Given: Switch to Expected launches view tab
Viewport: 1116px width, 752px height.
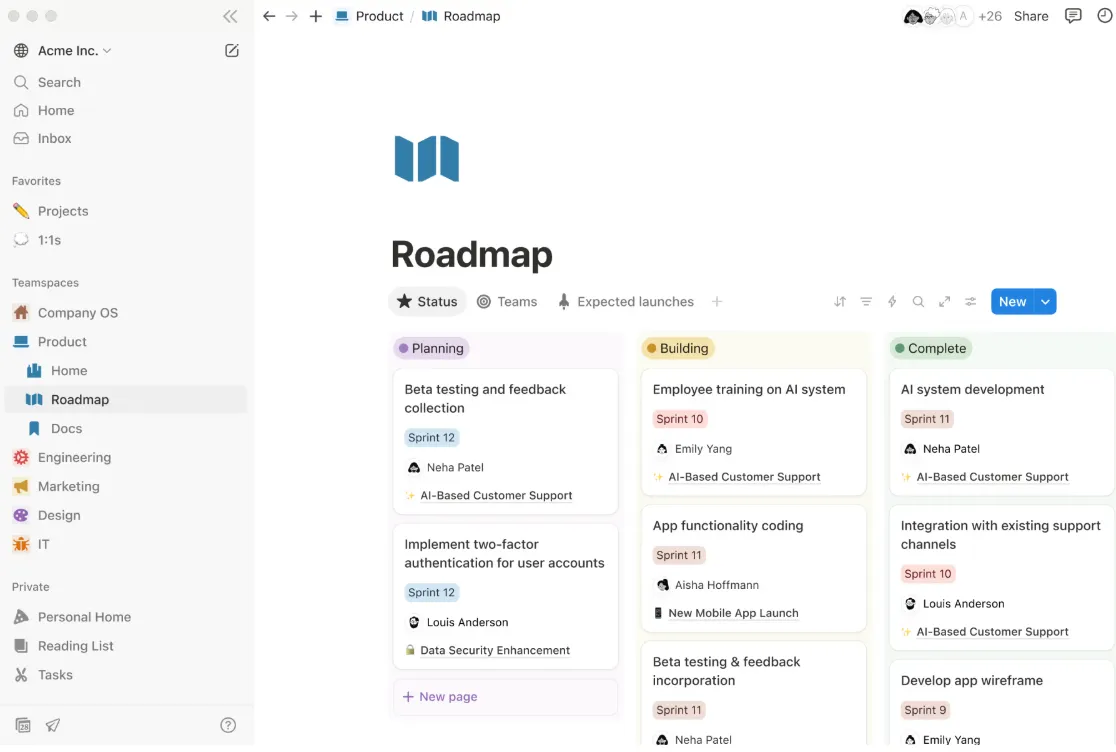Looking at the screenshot, I should 625,302.
